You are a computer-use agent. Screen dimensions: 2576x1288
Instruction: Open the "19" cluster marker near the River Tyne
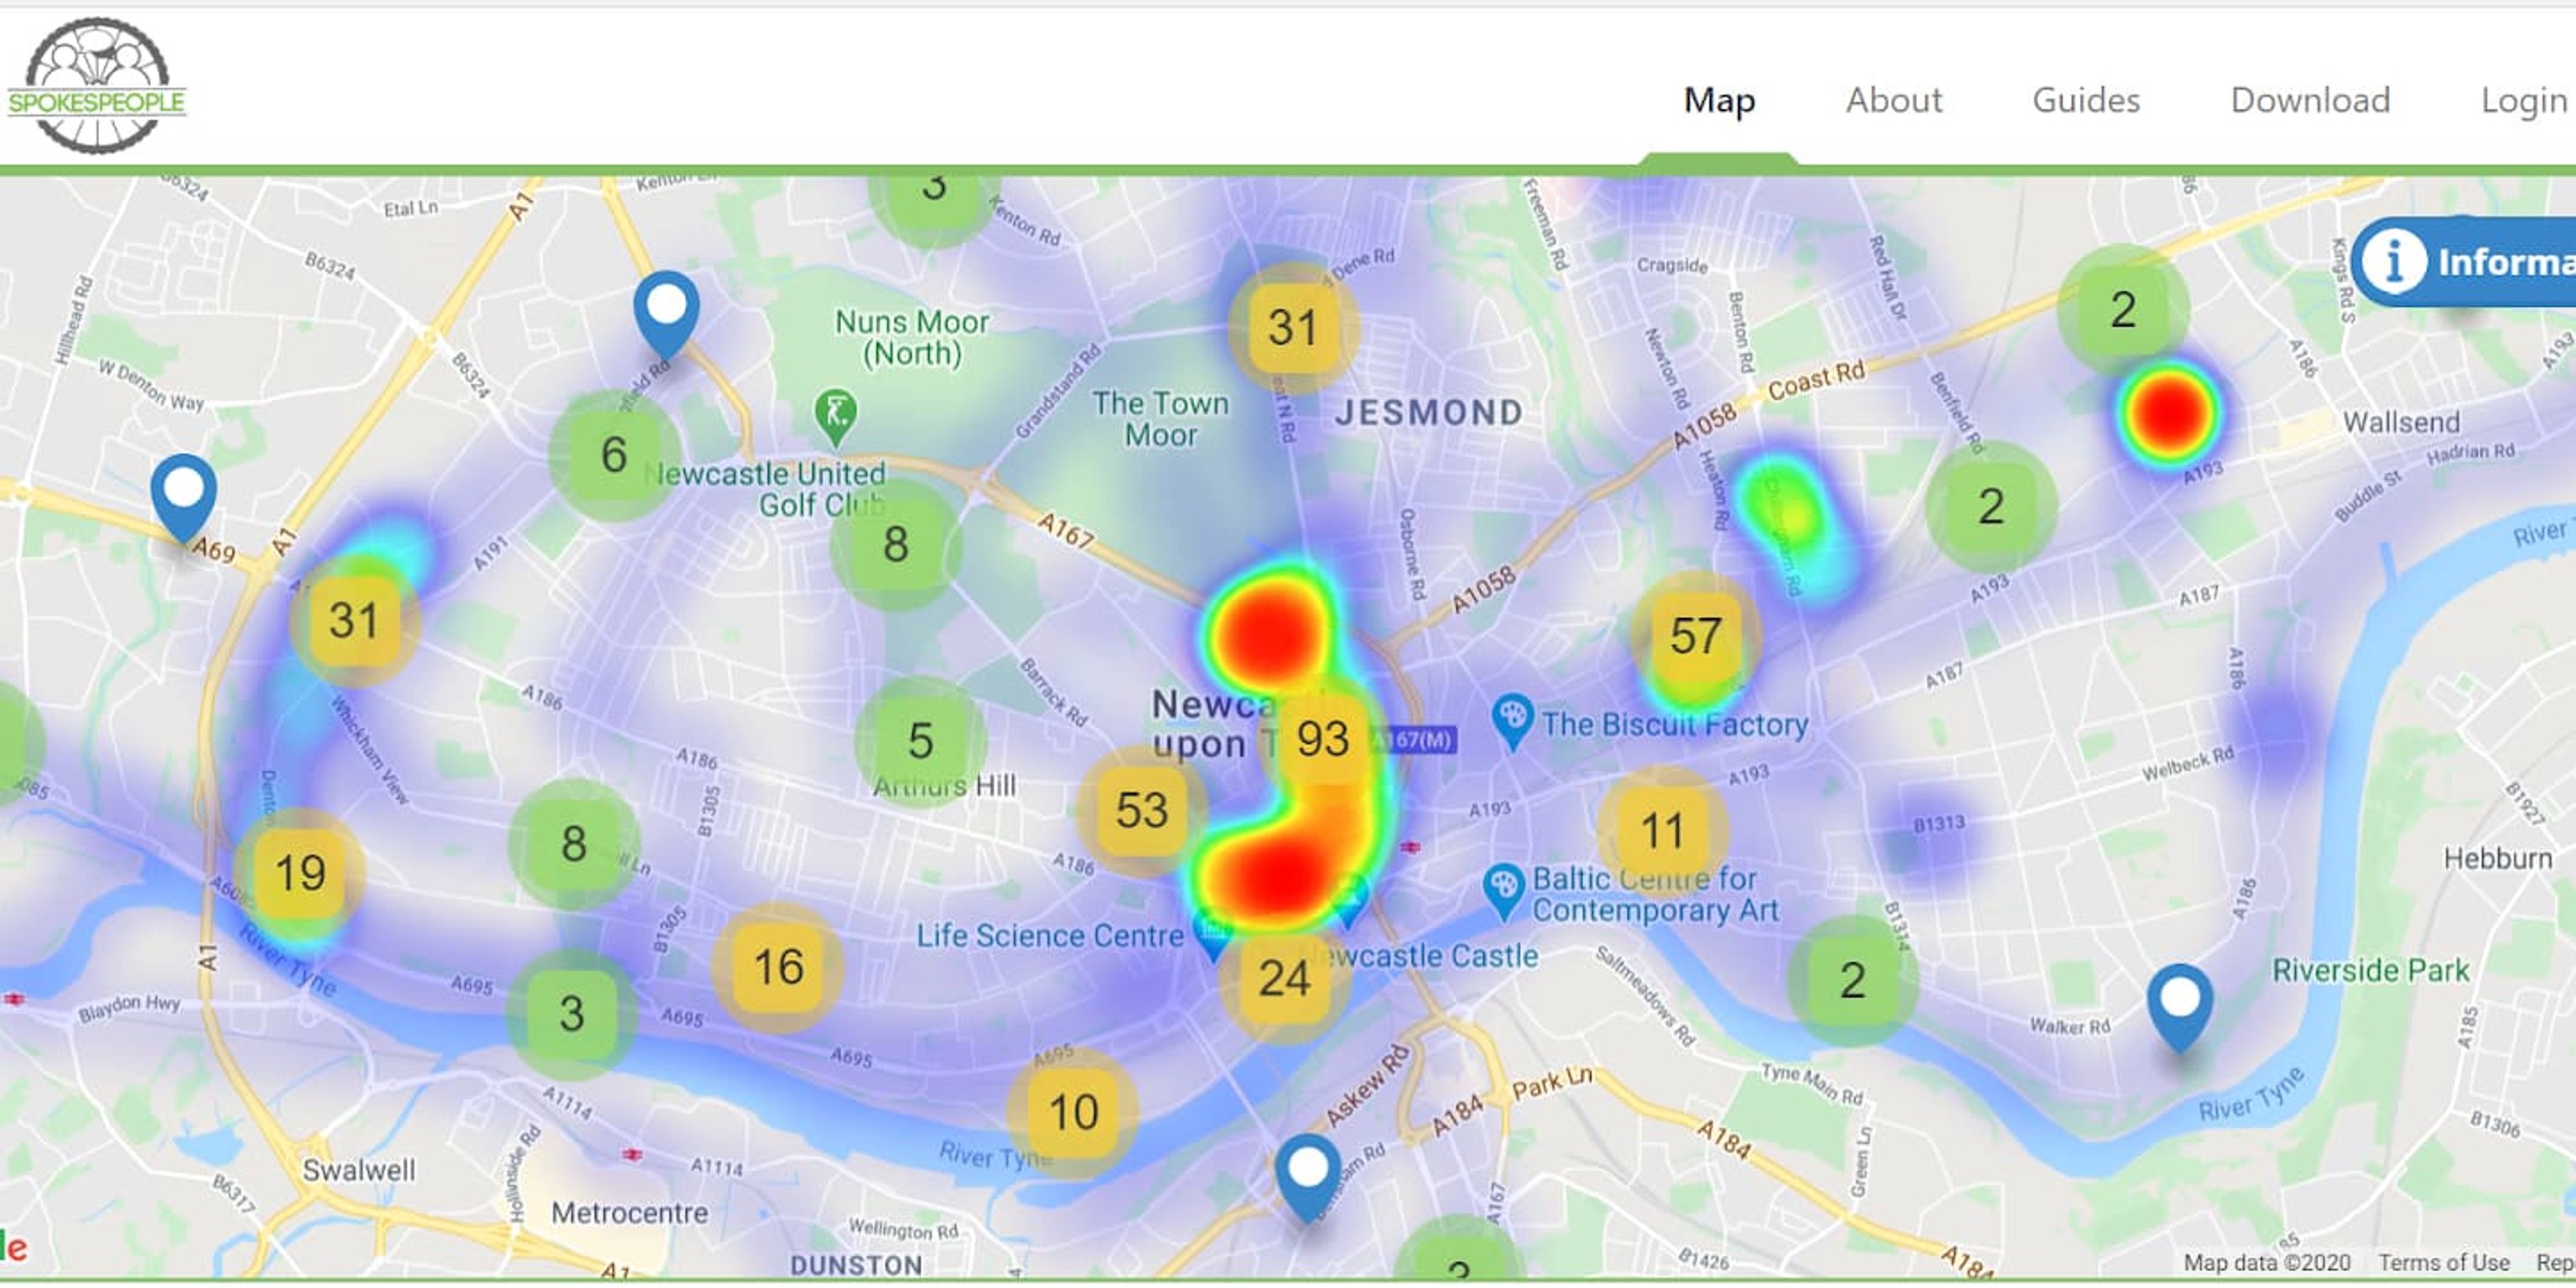point(301,870)
